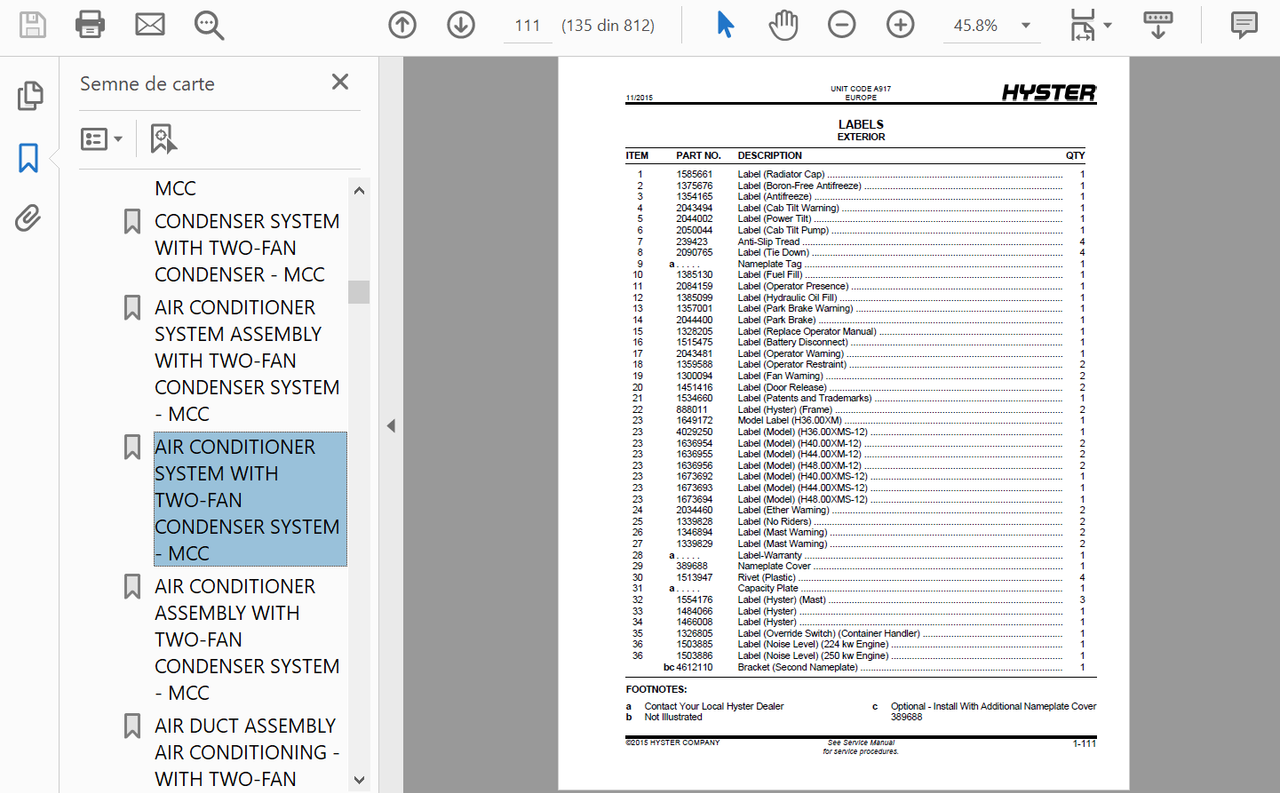Zoom out with minus button
Viewport: 1280px width, 793px height.
842,25
